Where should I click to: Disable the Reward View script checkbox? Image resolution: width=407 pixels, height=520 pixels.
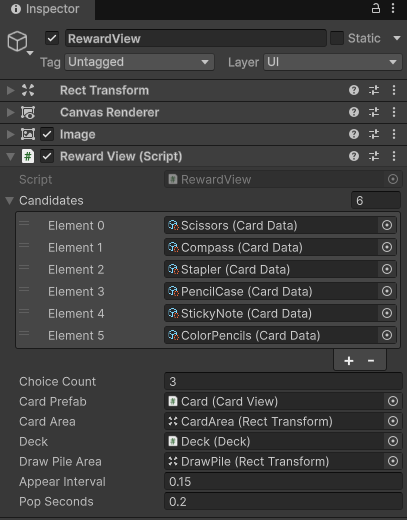47,156
